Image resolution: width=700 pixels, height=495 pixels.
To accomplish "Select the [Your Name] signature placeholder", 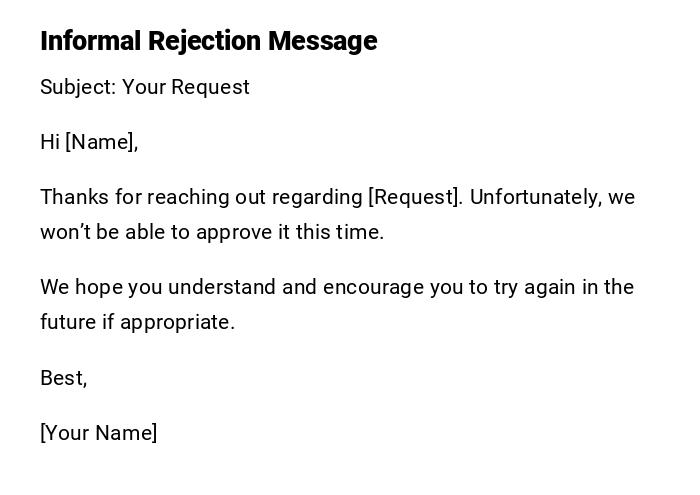I will pos(99,433).
